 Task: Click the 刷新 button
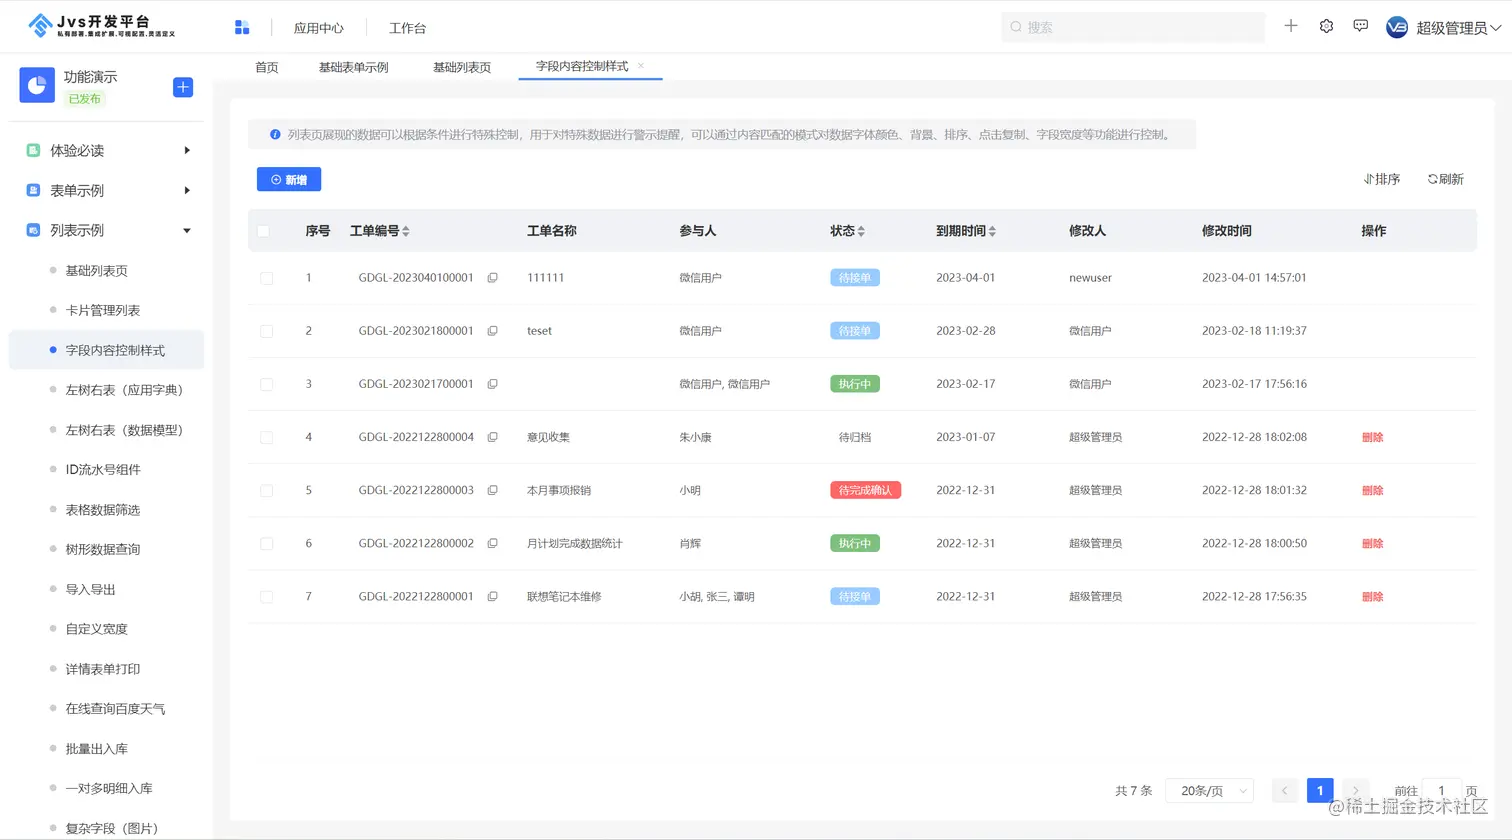point(1446,179)
